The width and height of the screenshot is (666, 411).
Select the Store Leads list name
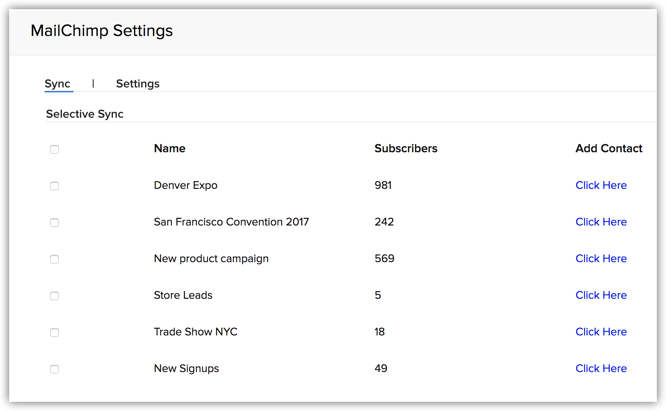183,295
